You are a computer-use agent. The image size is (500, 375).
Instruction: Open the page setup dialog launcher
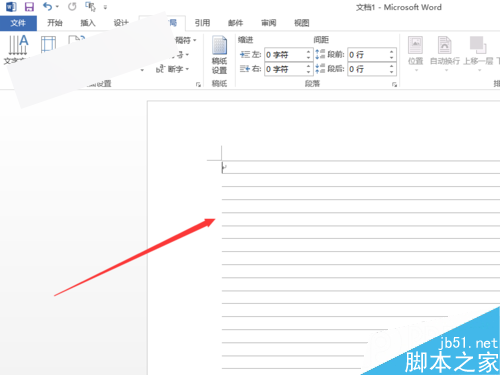[198, 84]
